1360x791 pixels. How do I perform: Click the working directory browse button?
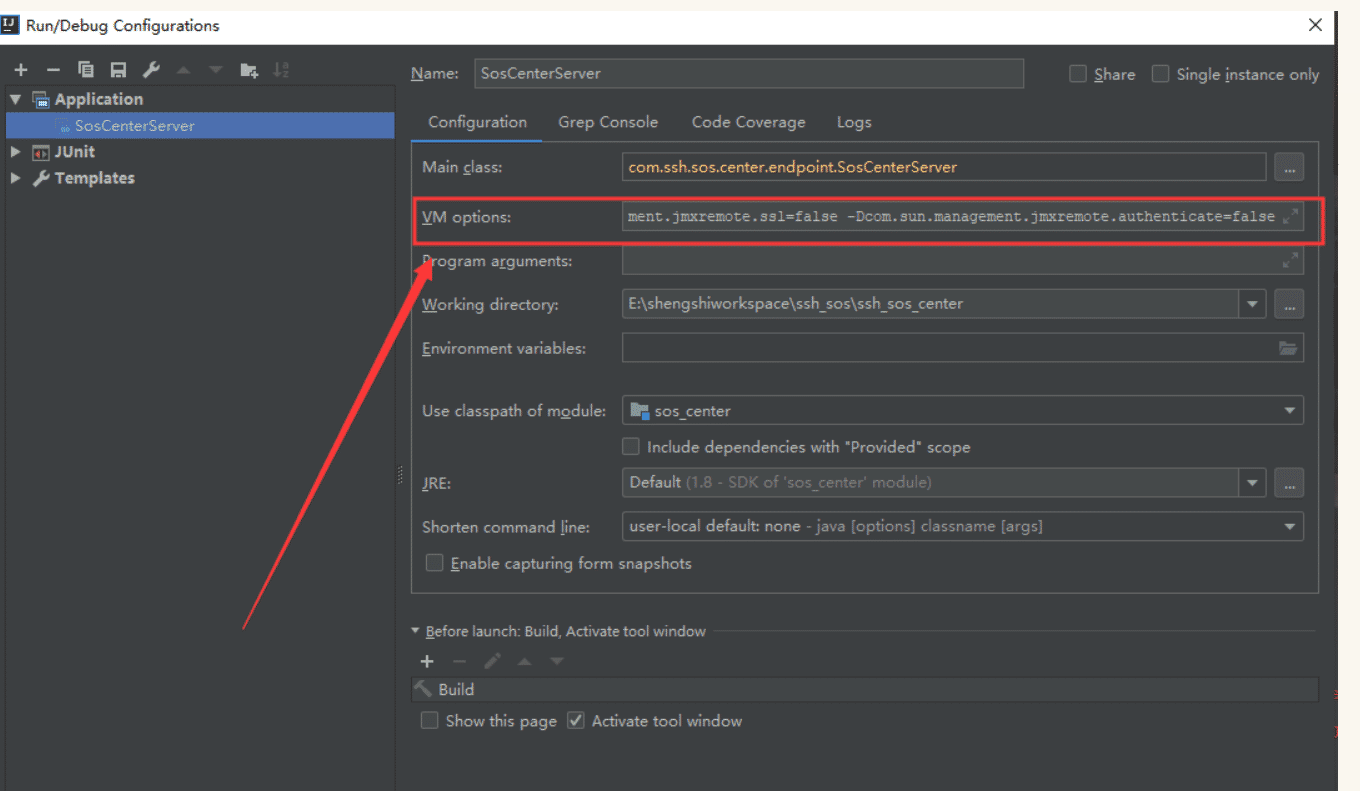click(x=1289, y=304)
